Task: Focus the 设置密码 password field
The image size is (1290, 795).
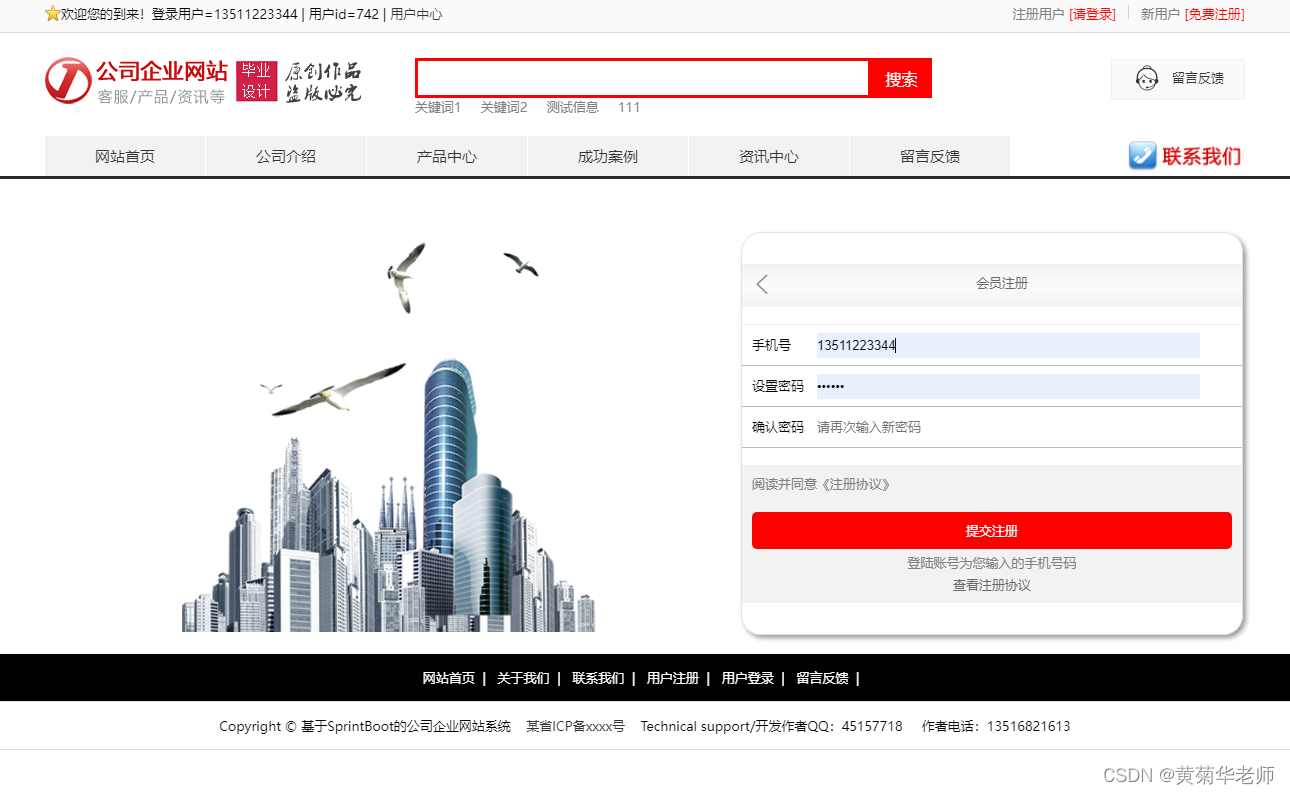Action: click(x=1008, y=386)
